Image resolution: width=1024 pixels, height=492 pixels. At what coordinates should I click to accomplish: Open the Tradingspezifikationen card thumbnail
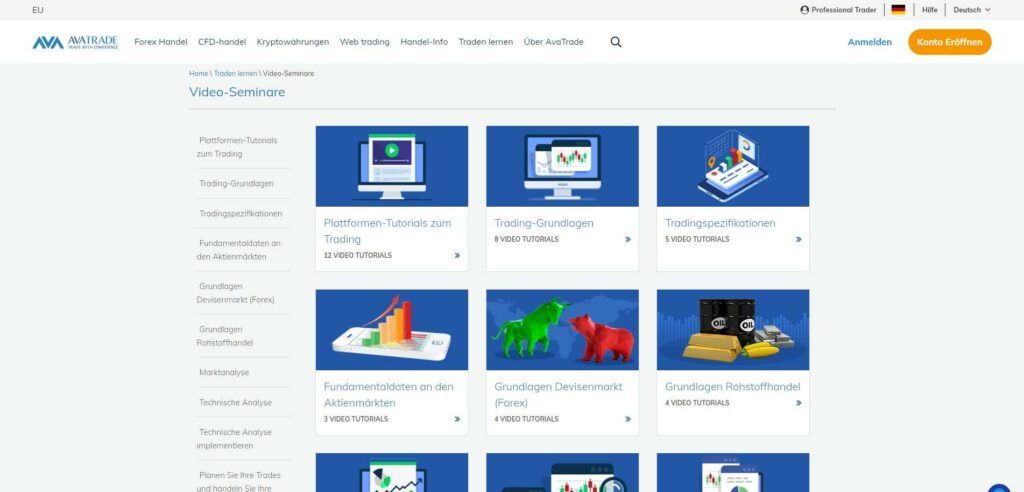click(x=733, y=166)
